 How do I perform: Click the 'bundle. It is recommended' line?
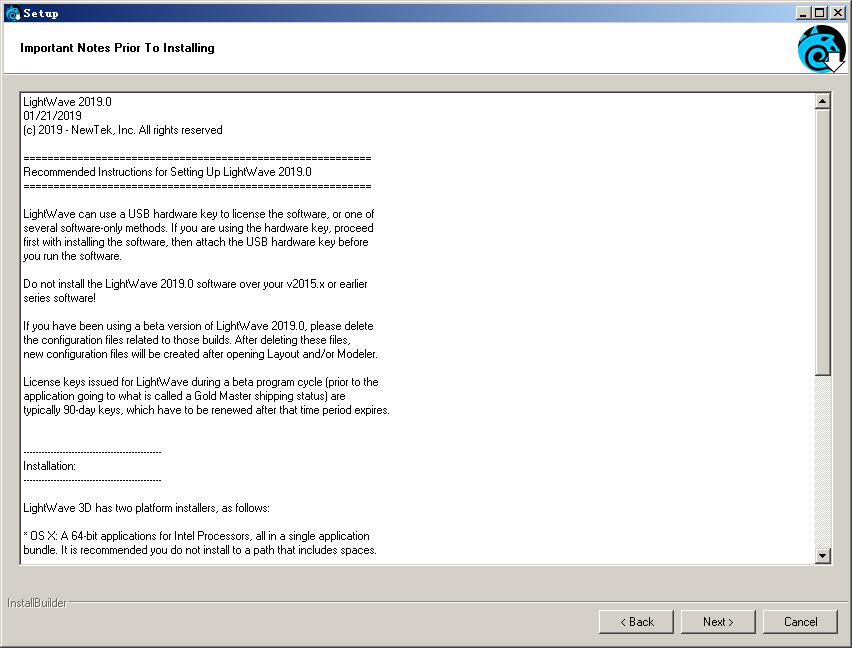(200, 550)
